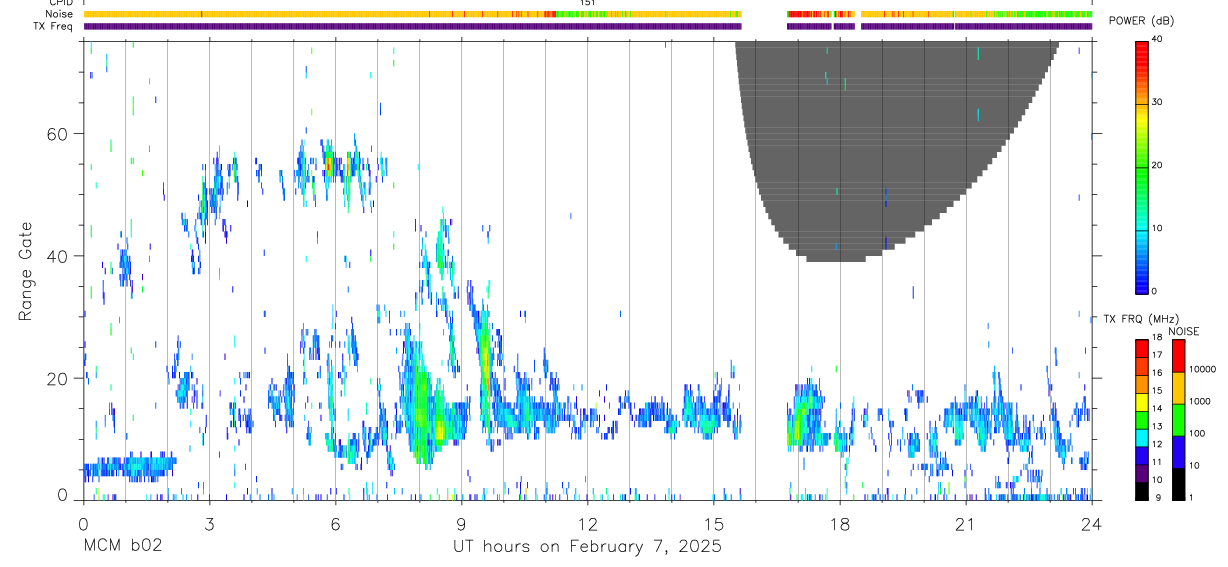This screenshot has height=567, width=1228.
Task: Select the 'POWER (dB)' legend title
Action: (1142, 21)
